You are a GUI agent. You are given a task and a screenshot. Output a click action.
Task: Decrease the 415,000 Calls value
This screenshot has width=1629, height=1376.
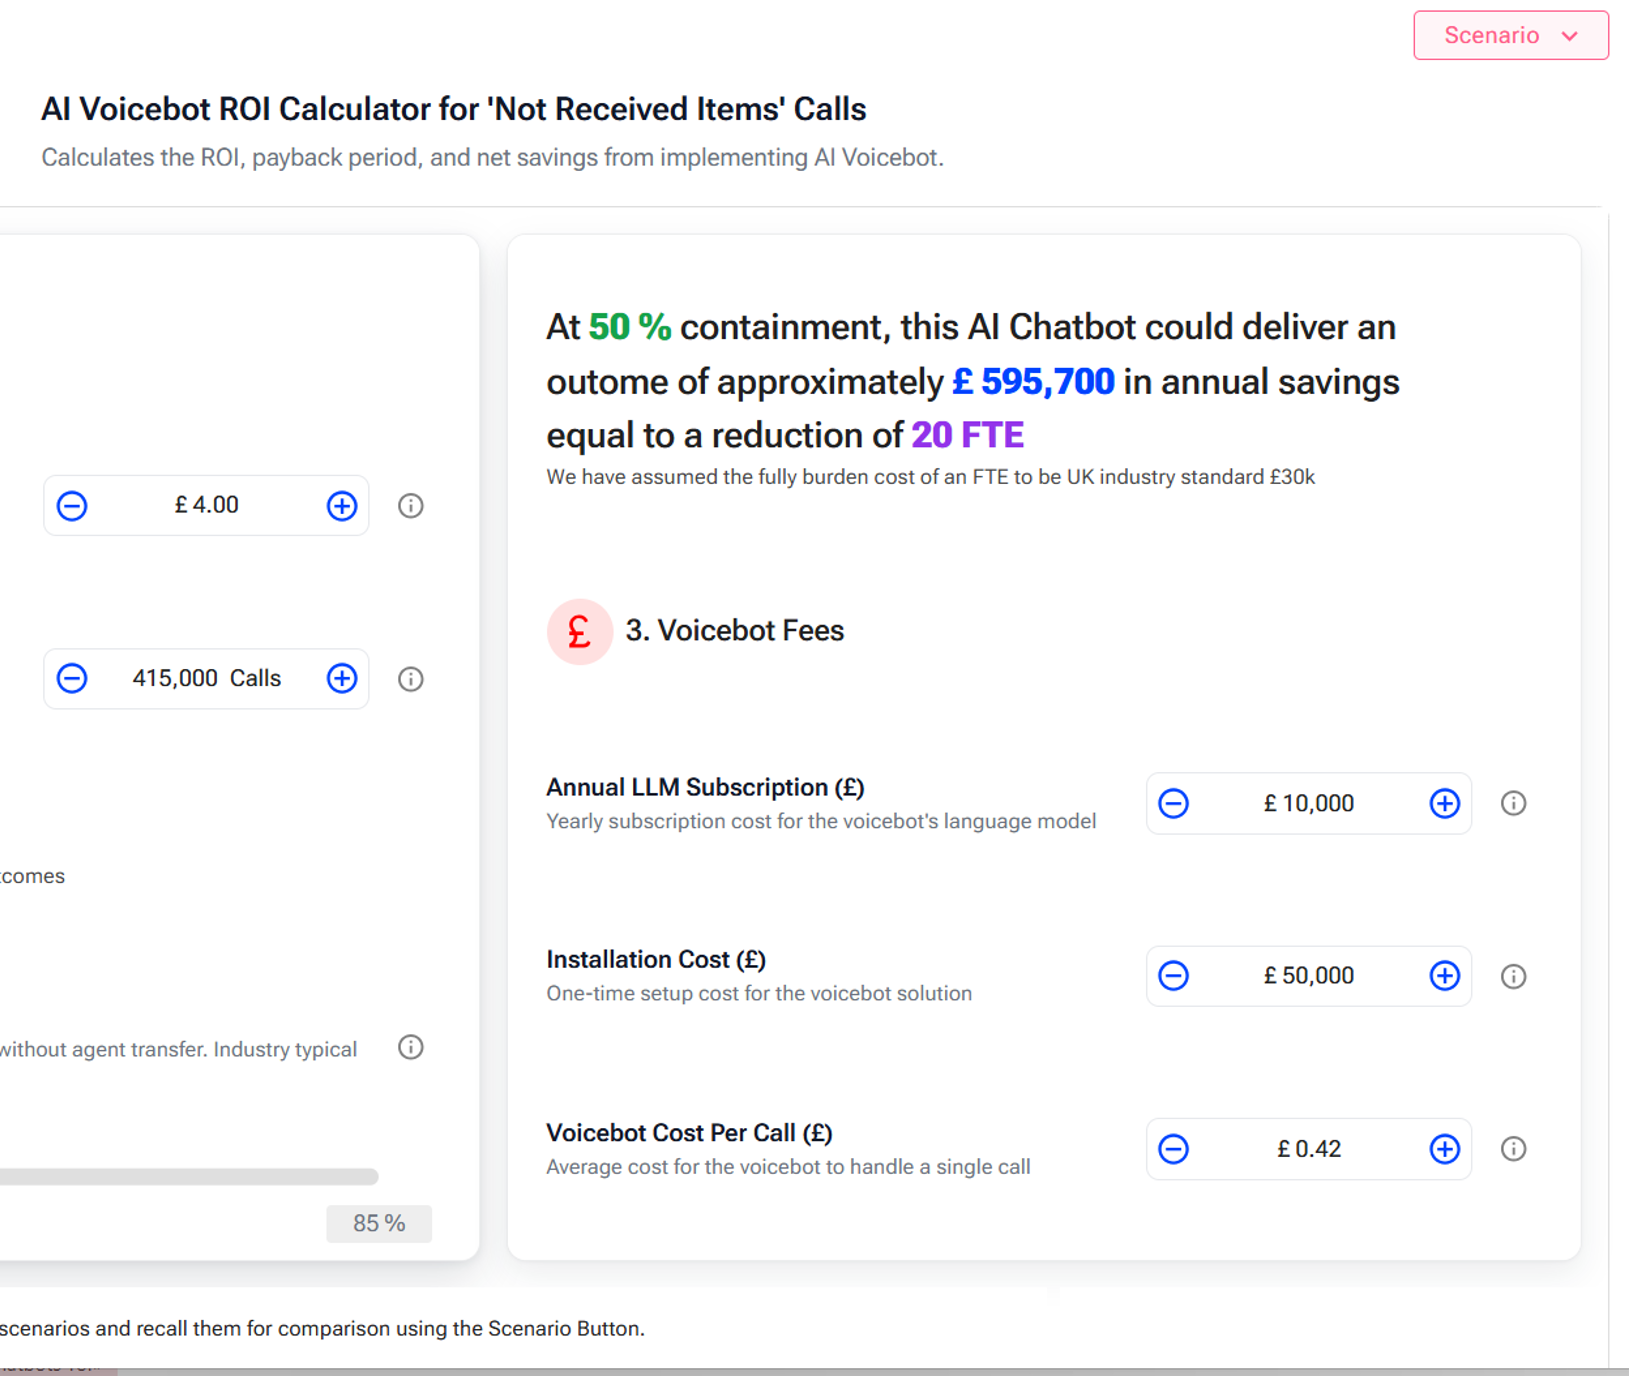72,679
